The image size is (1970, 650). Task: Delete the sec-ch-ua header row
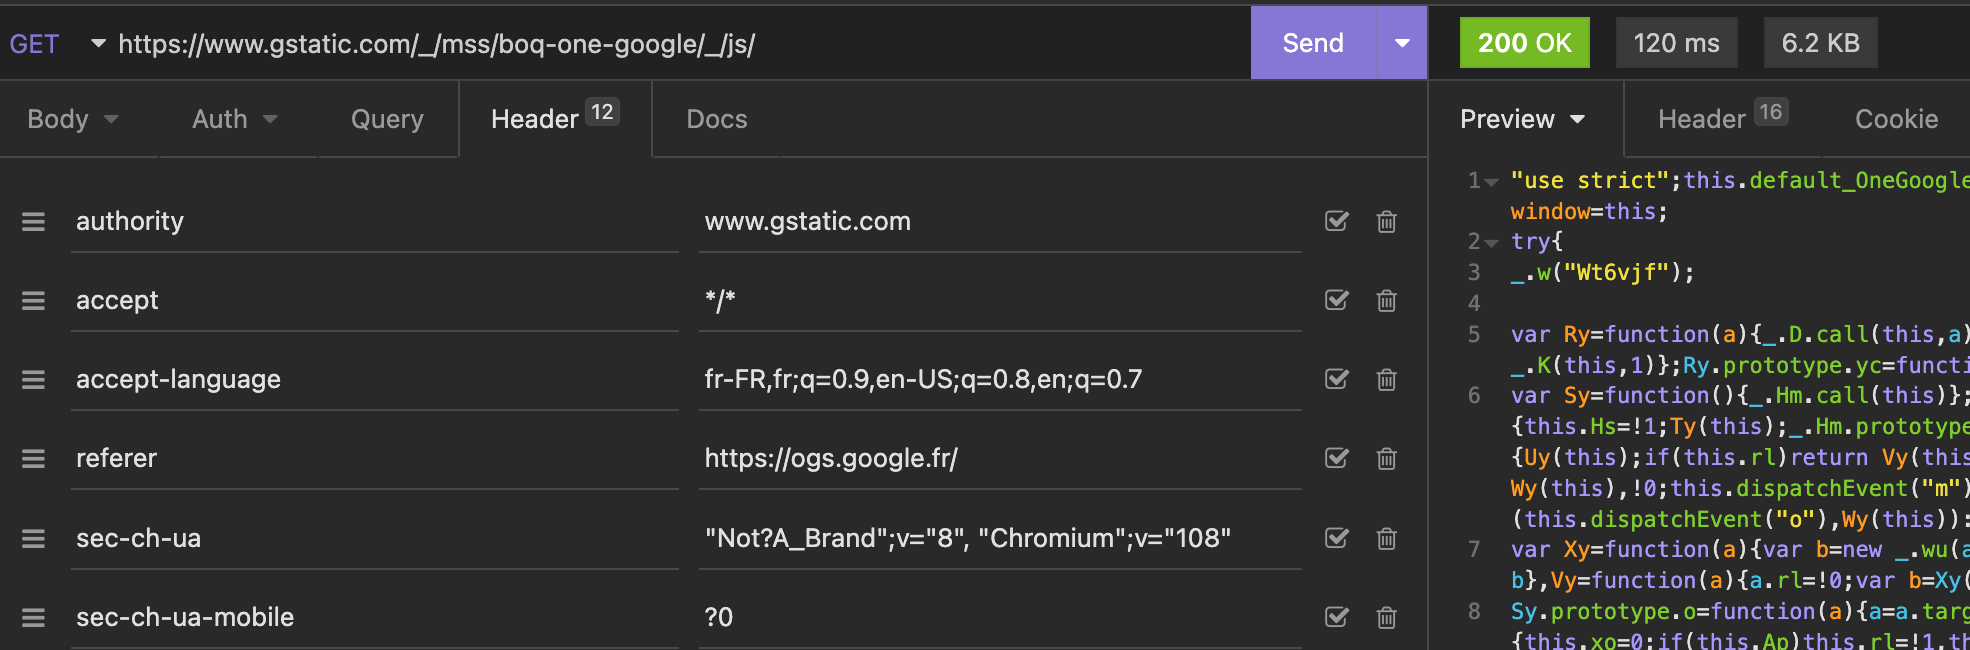(1387, 538)
